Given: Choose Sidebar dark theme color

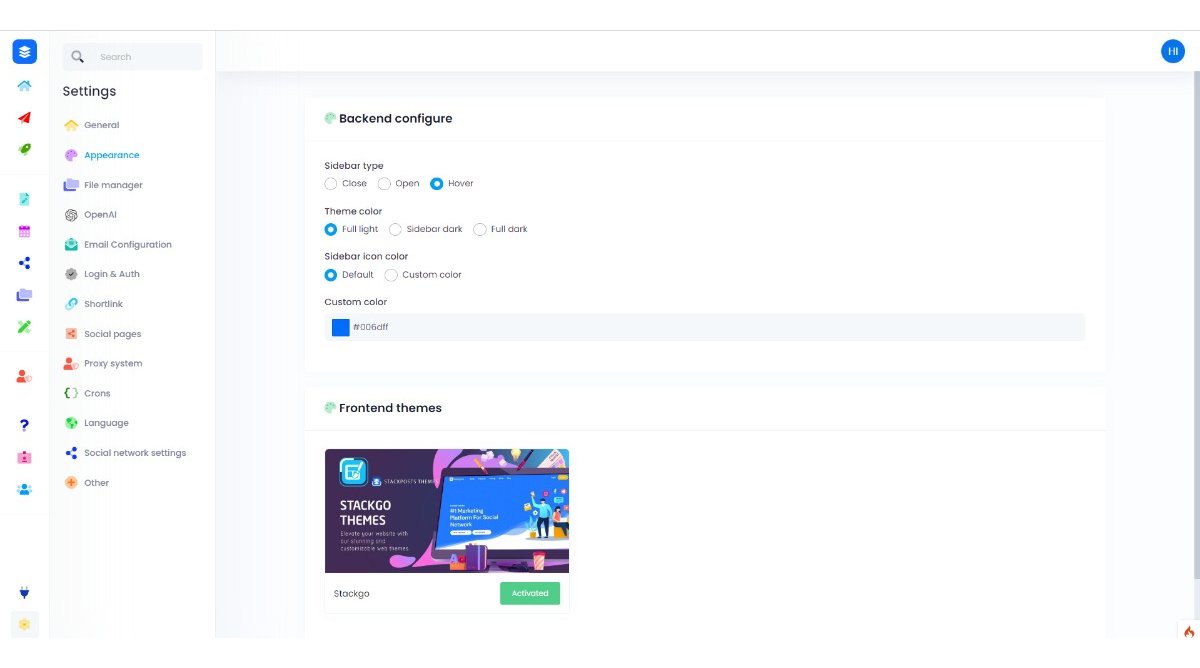Looking at the screenshot, I should tap(395, 229).
